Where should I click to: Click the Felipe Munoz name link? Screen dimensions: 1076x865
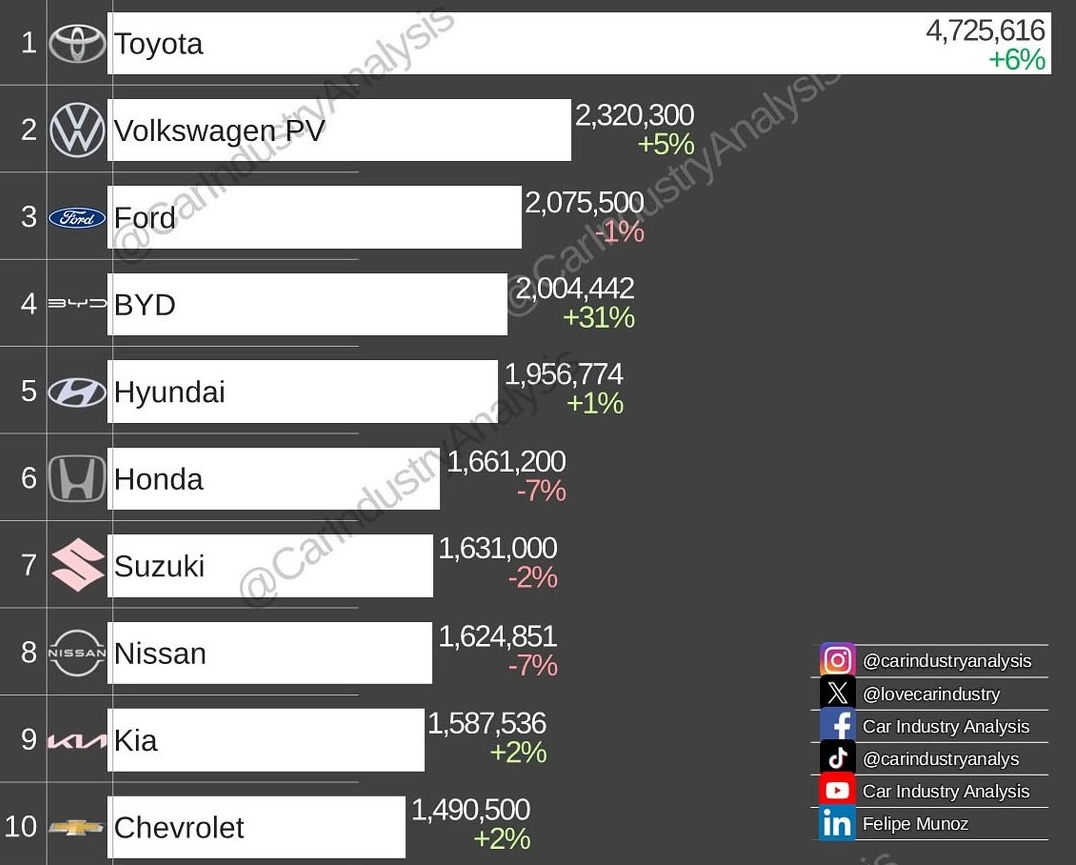point(915,824)
